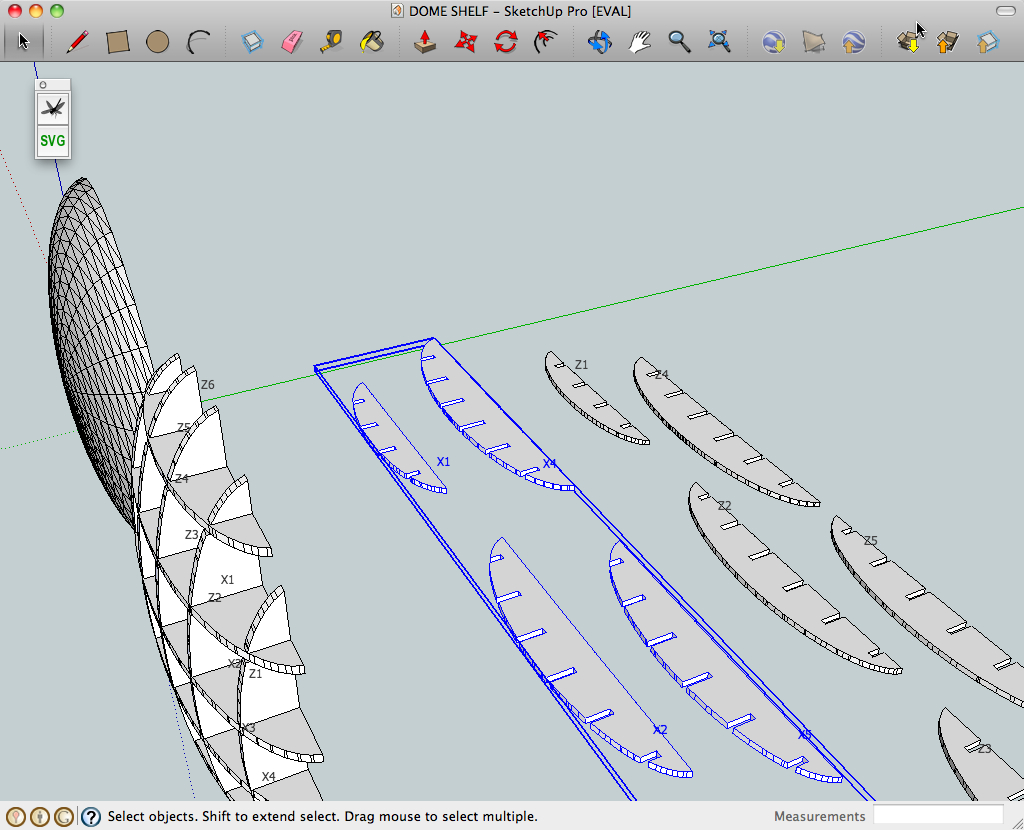Click the Toggle Terrain icon
The width and height of the screenshot is (1024, 830).
tap(814, 42)
